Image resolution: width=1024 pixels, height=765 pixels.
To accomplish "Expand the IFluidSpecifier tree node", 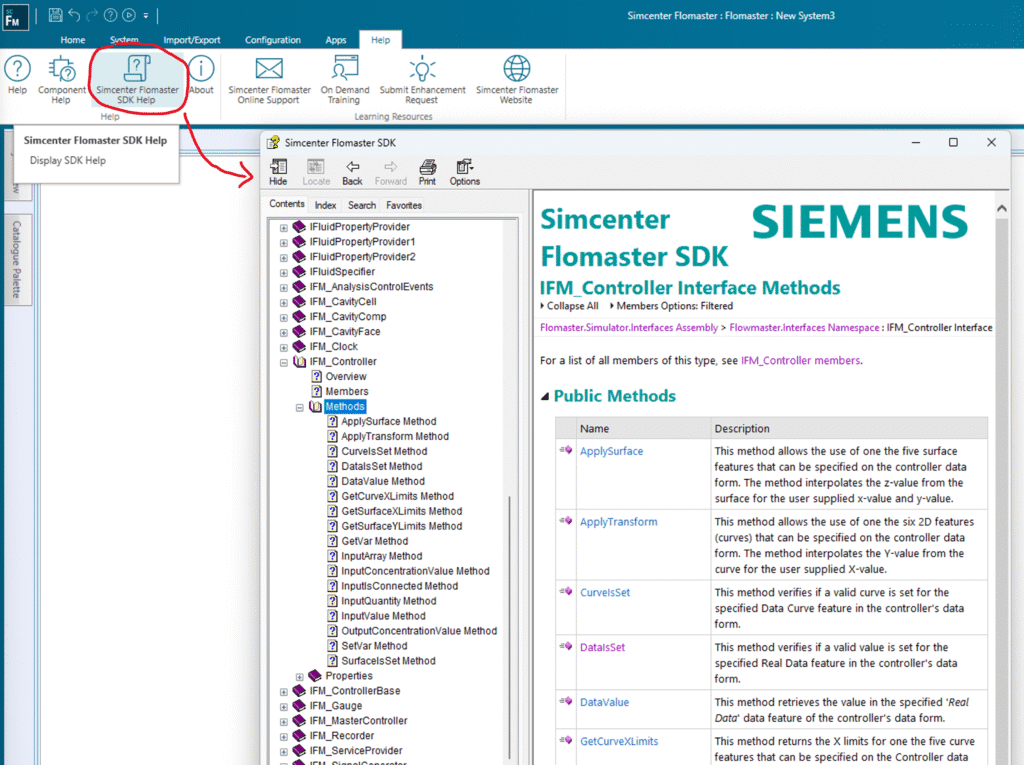I will click(x=283, y=273).
